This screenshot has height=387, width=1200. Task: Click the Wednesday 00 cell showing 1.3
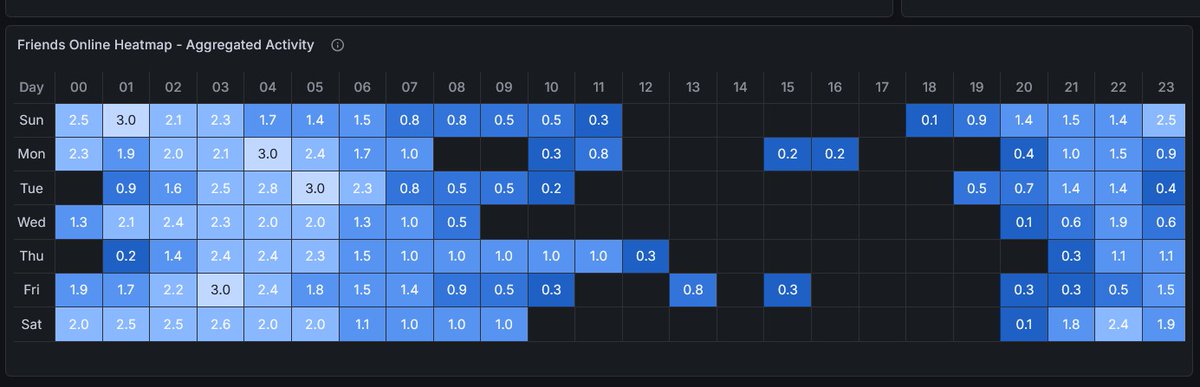click(x=78, y=222)
